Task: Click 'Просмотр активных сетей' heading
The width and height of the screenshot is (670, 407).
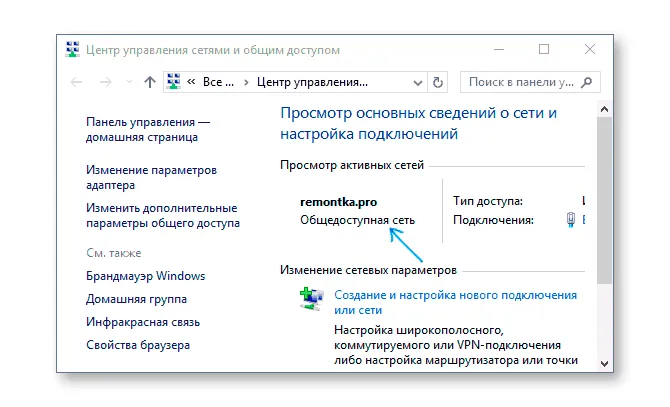Action: (352, 165)
